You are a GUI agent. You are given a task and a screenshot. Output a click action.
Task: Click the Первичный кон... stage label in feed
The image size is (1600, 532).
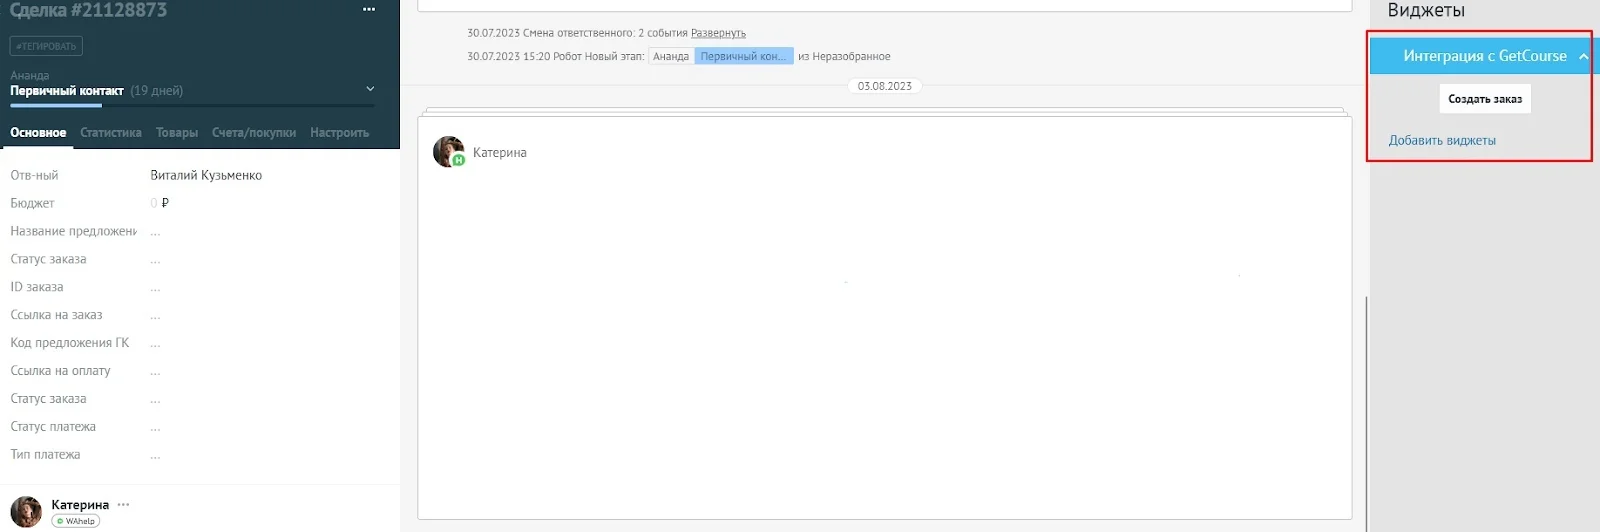(x=743, y=56)
